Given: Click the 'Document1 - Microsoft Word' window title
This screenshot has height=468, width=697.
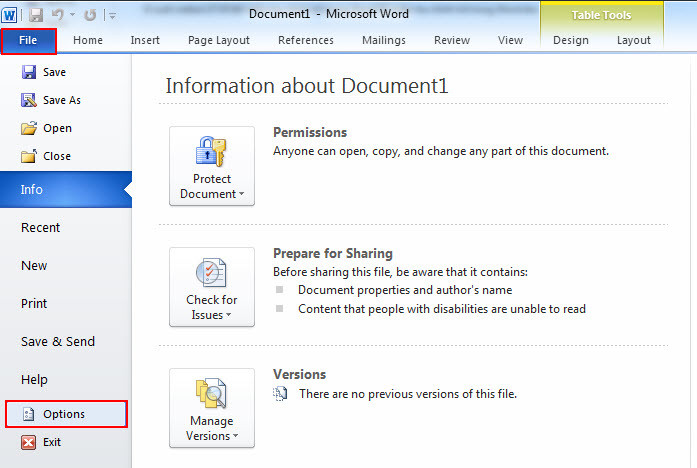Looking at the screenshot, I should [x=328, y=14].
